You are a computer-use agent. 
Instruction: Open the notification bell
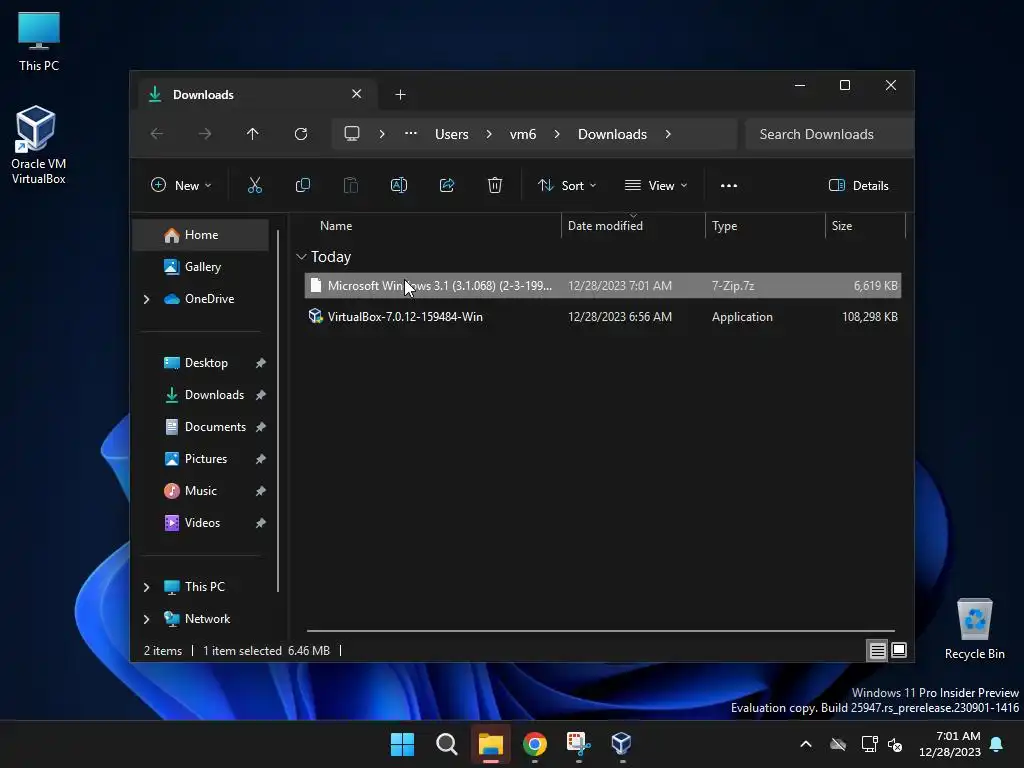click(x=997, y=744)
